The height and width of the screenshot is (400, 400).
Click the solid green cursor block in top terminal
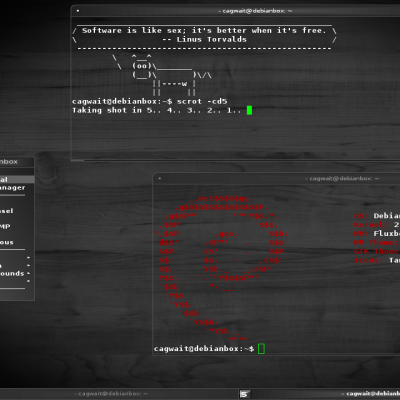click(x=249, y=110)
